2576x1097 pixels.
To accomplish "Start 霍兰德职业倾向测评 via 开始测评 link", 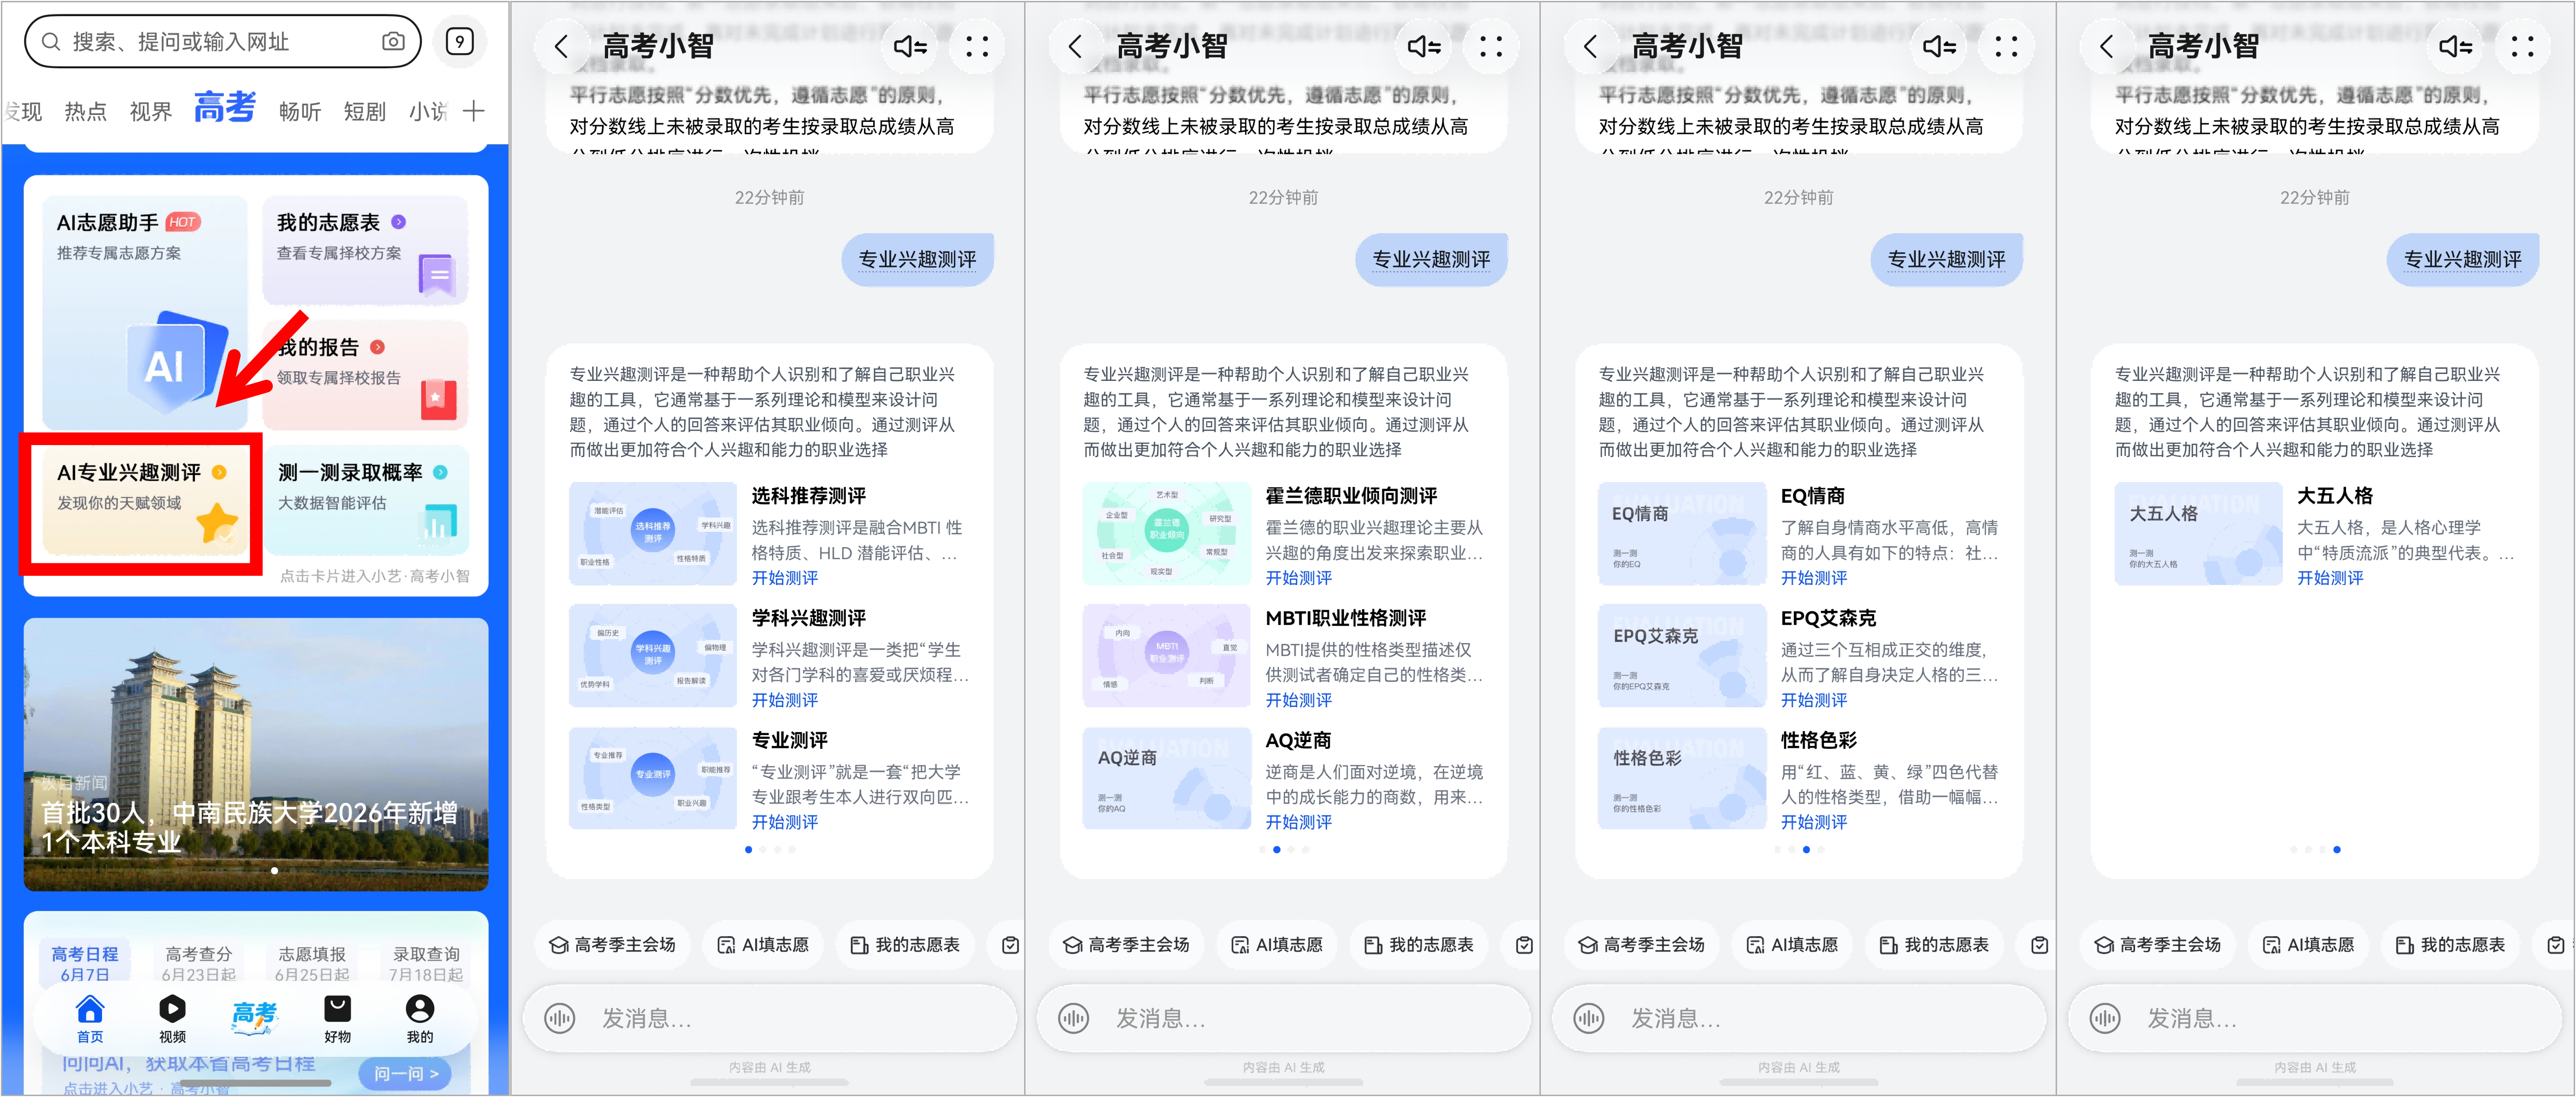I will [x=1299, y=578].
